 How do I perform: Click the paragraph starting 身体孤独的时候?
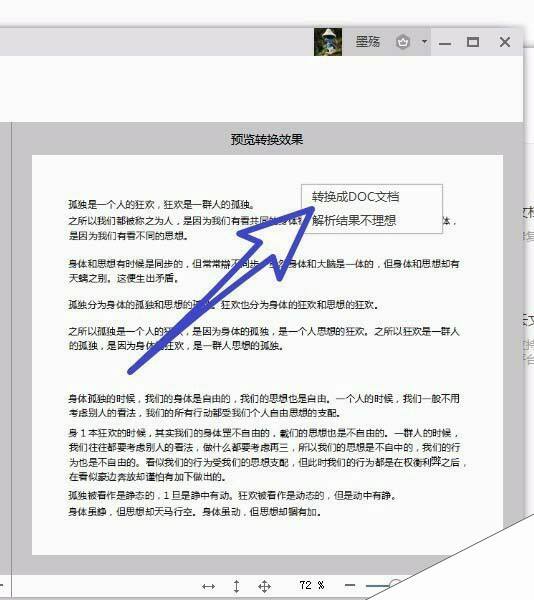[264, 406]
